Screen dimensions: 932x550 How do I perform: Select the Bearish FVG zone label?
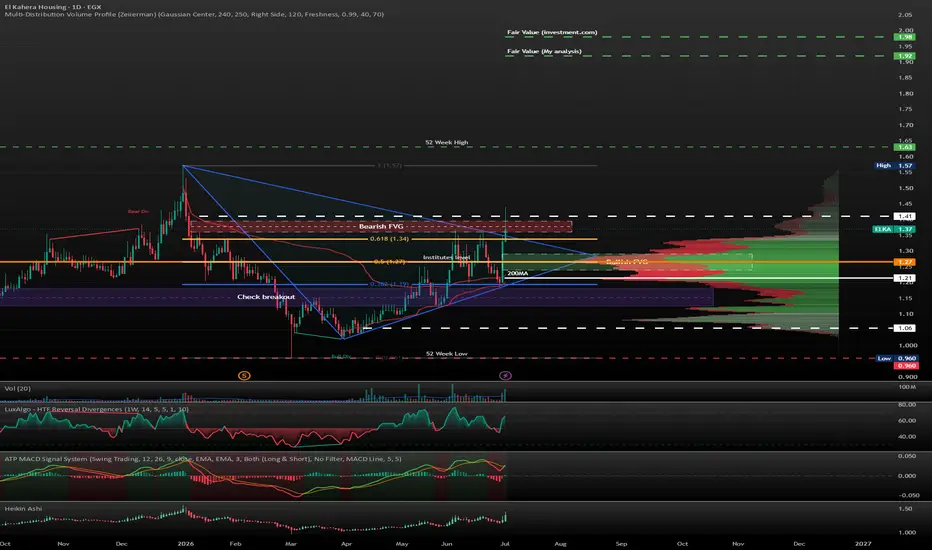point(381,227)
